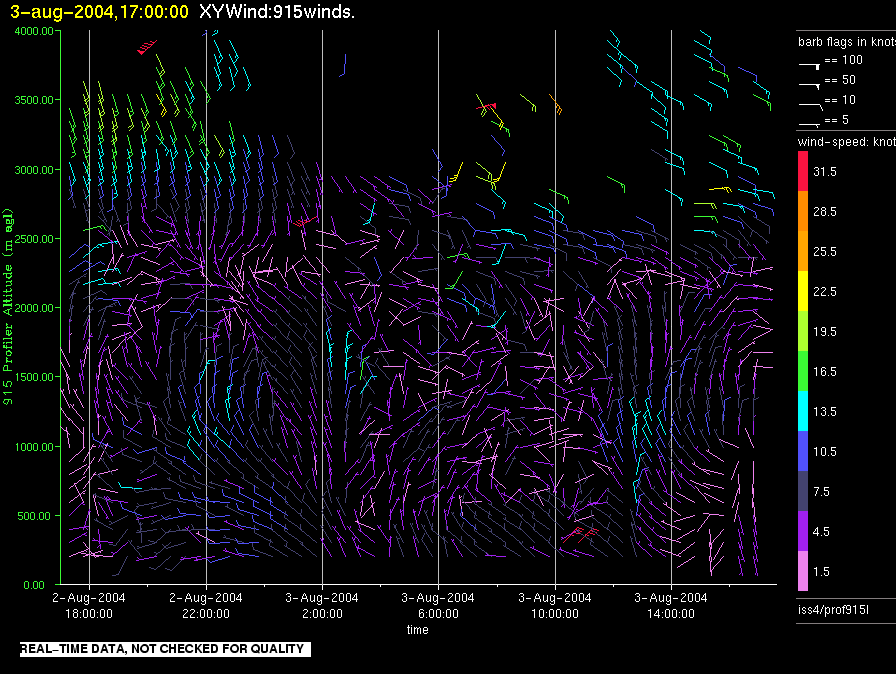Click the 3000.00 altitude tick label
The width and height of the screenshot is (896, 674).
coord(34,170)
